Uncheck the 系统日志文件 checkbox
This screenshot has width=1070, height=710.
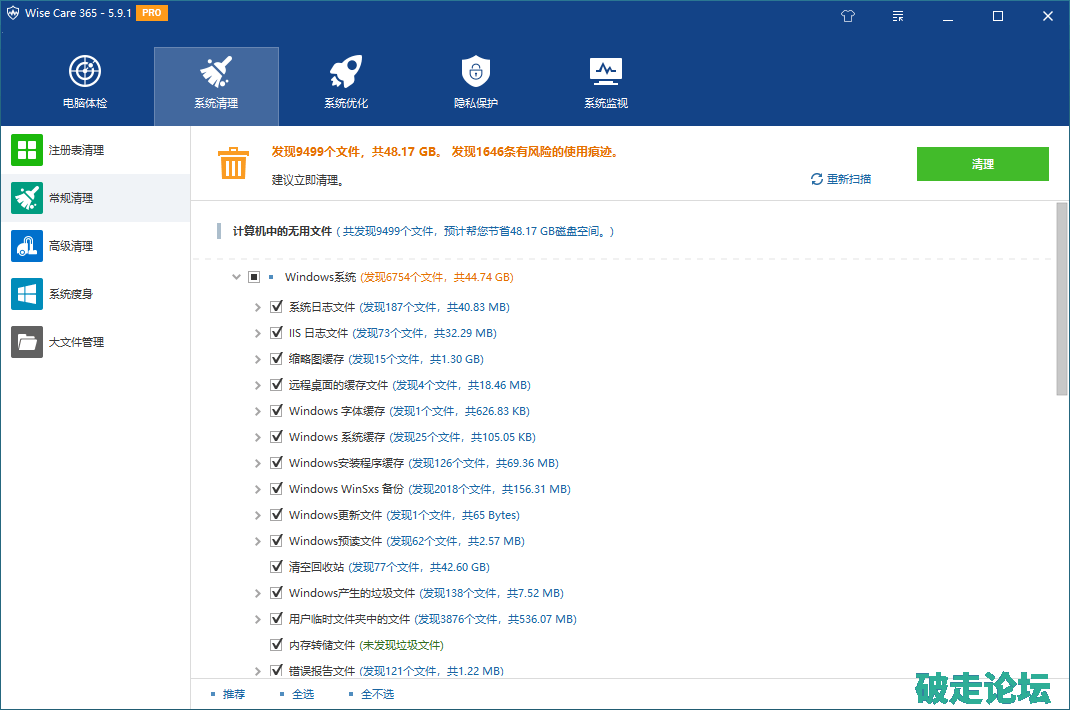click(277, 307)
